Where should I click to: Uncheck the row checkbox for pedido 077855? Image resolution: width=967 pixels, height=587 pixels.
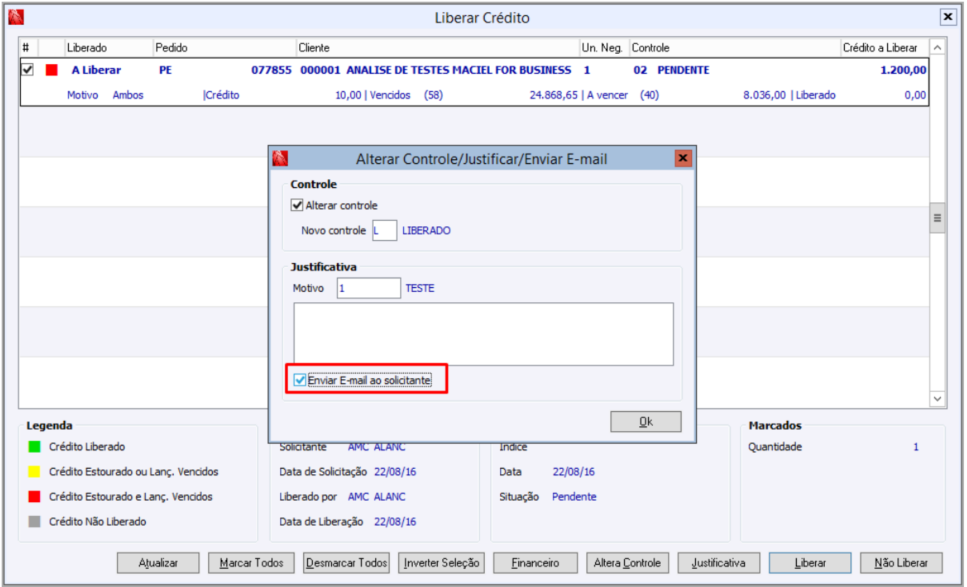pyautogui.click(x=28, y=70)
